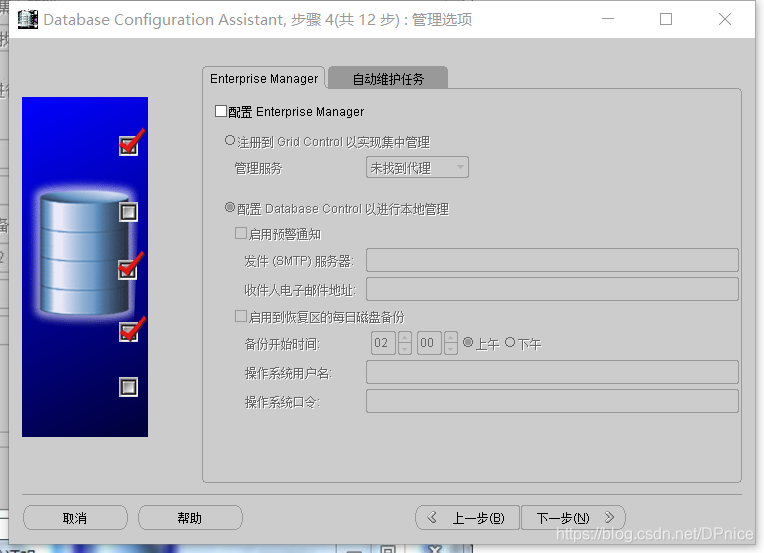Select 注册到 Grid Control radio option
Image resolution: width=764 pixels, height=553 pixels.
click(x=229, y=141)
